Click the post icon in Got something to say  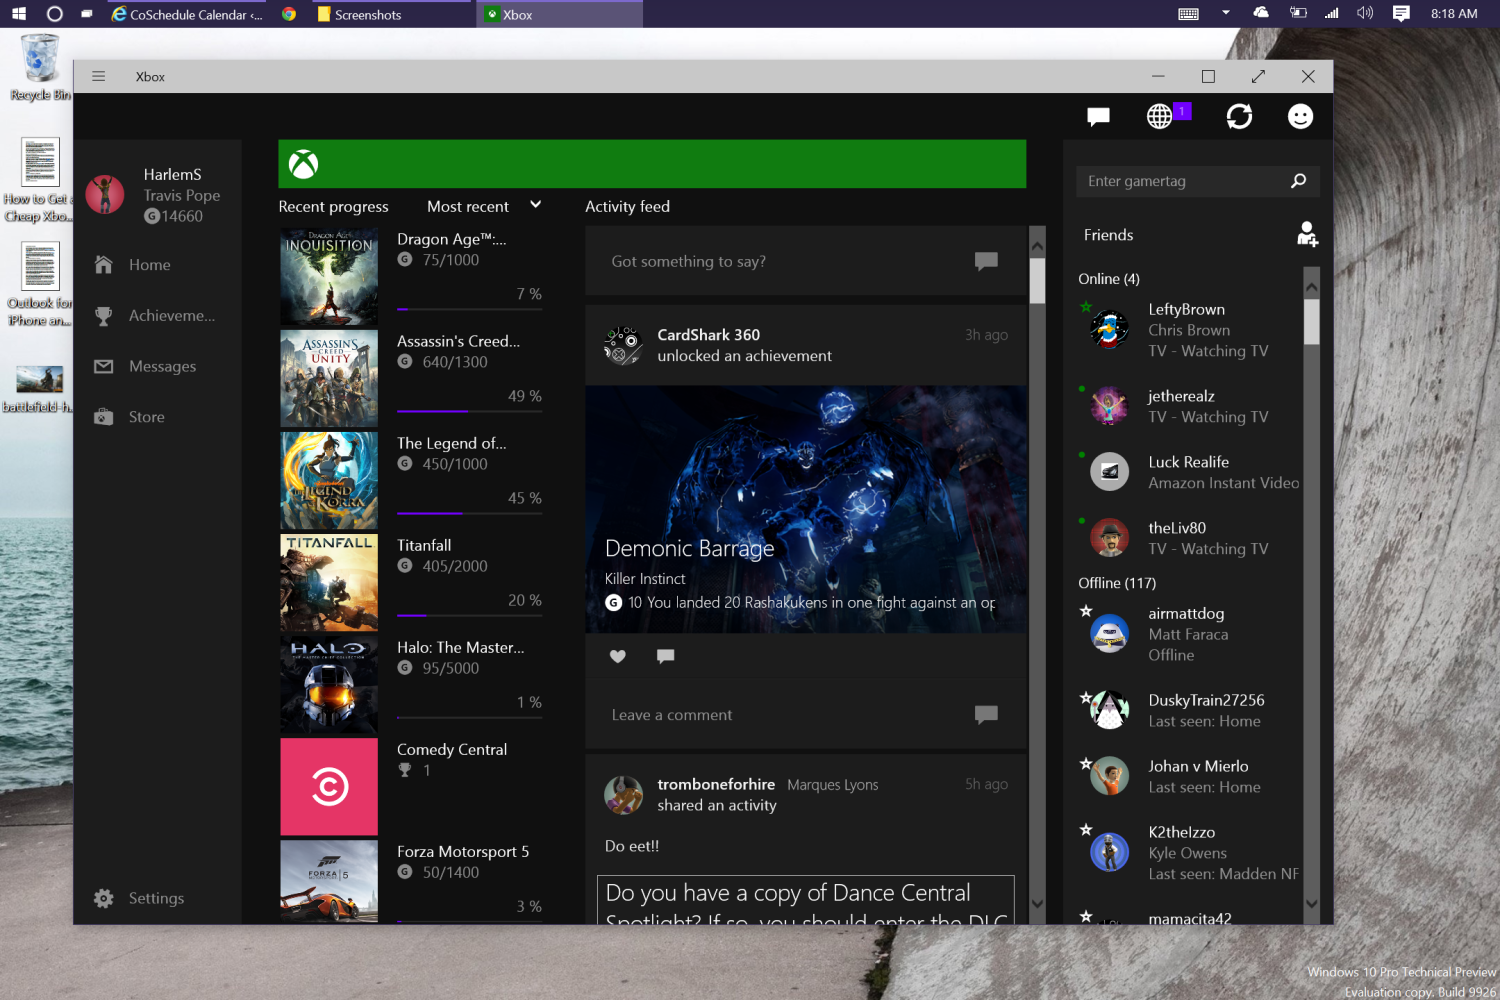pyautogui.click(x=986, y=261)
